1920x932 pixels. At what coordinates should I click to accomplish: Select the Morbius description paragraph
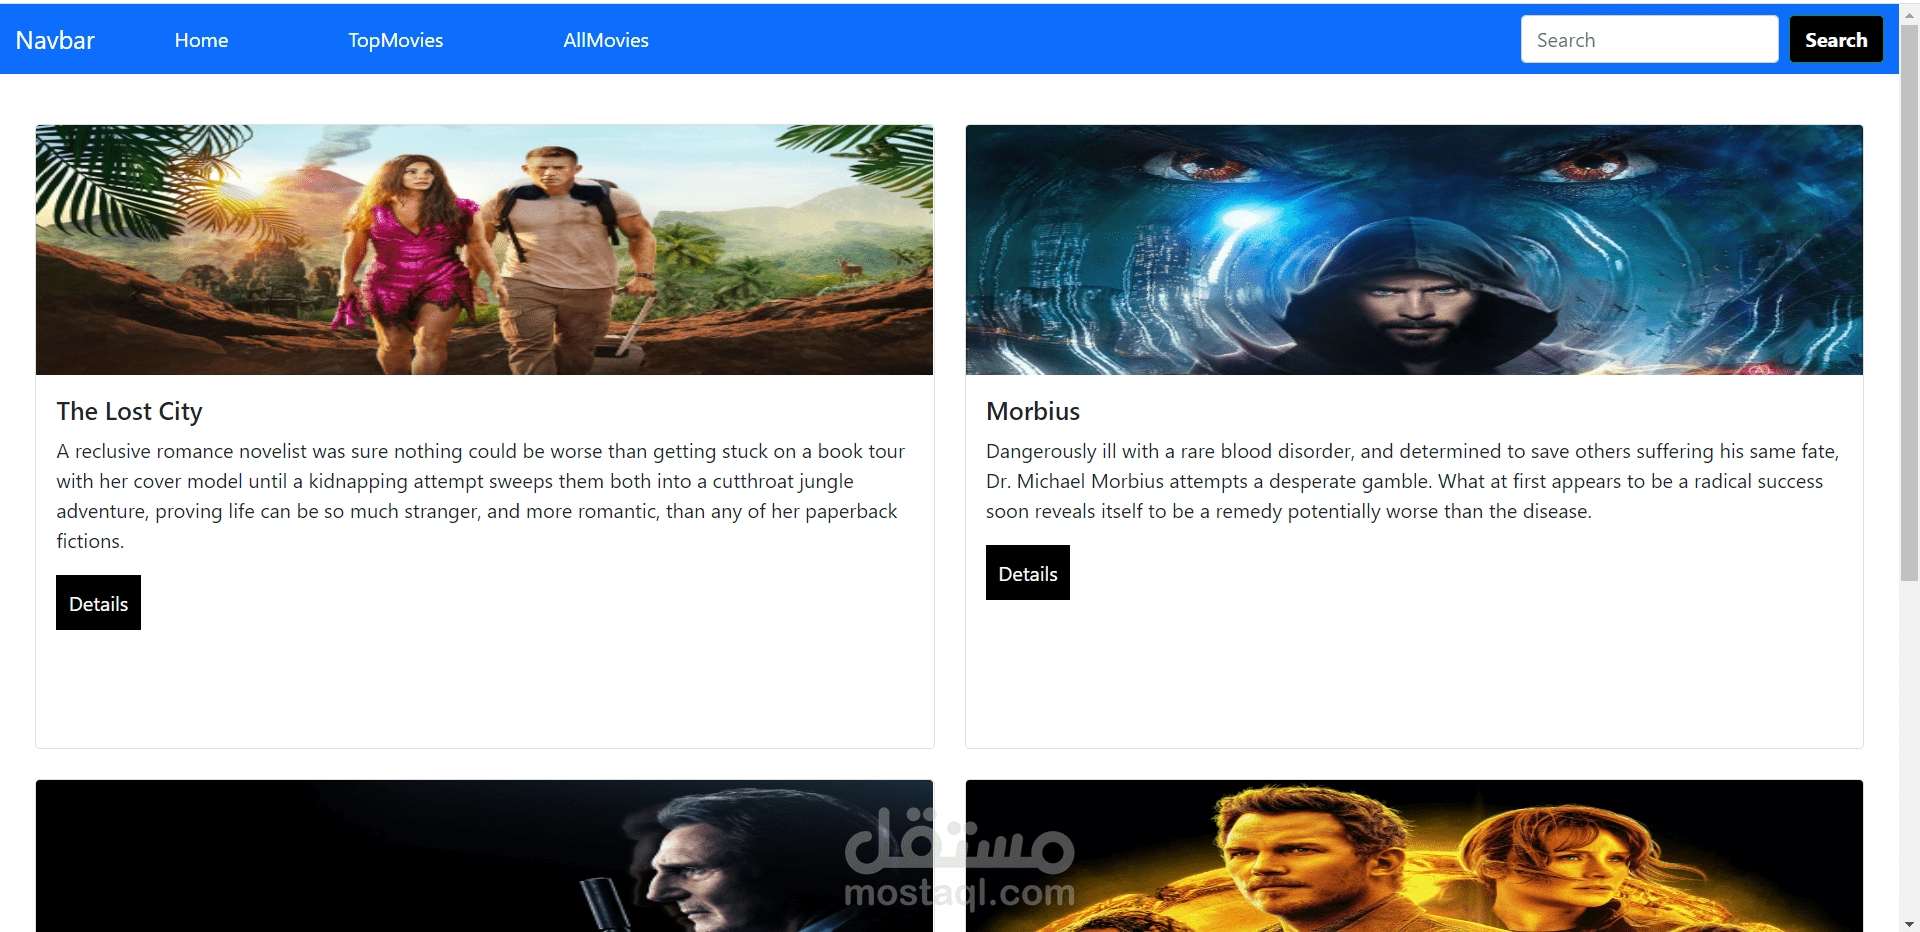[x=1413, y=481]
